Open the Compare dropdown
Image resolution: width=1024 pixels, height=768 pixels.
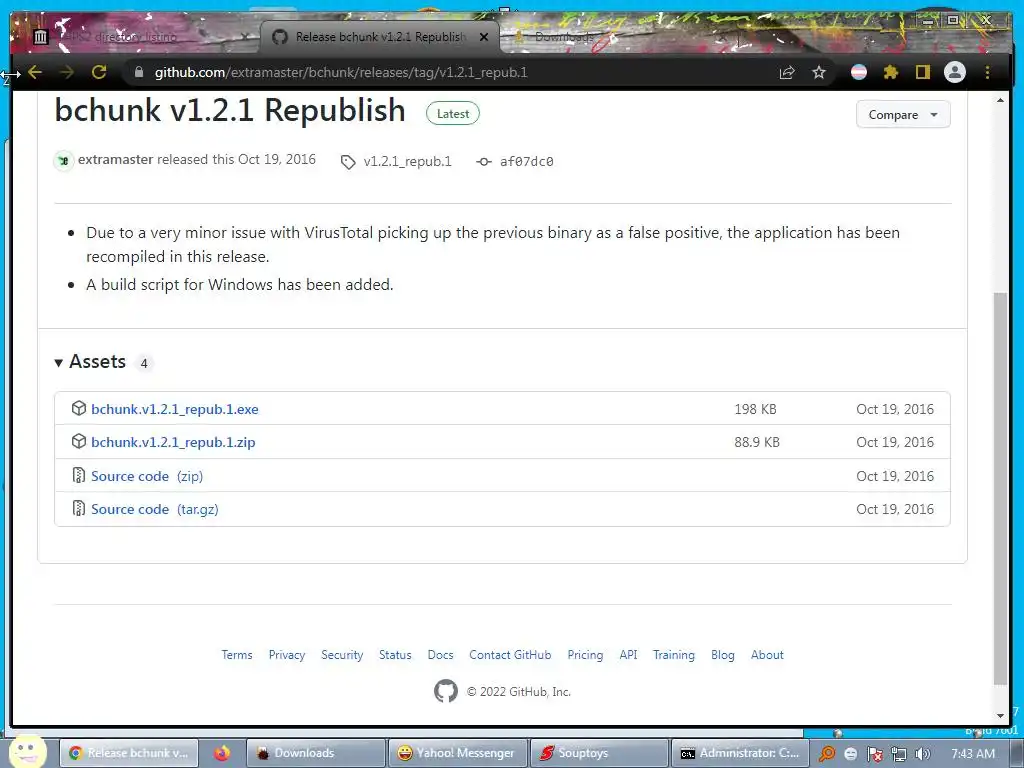point(903,114)
